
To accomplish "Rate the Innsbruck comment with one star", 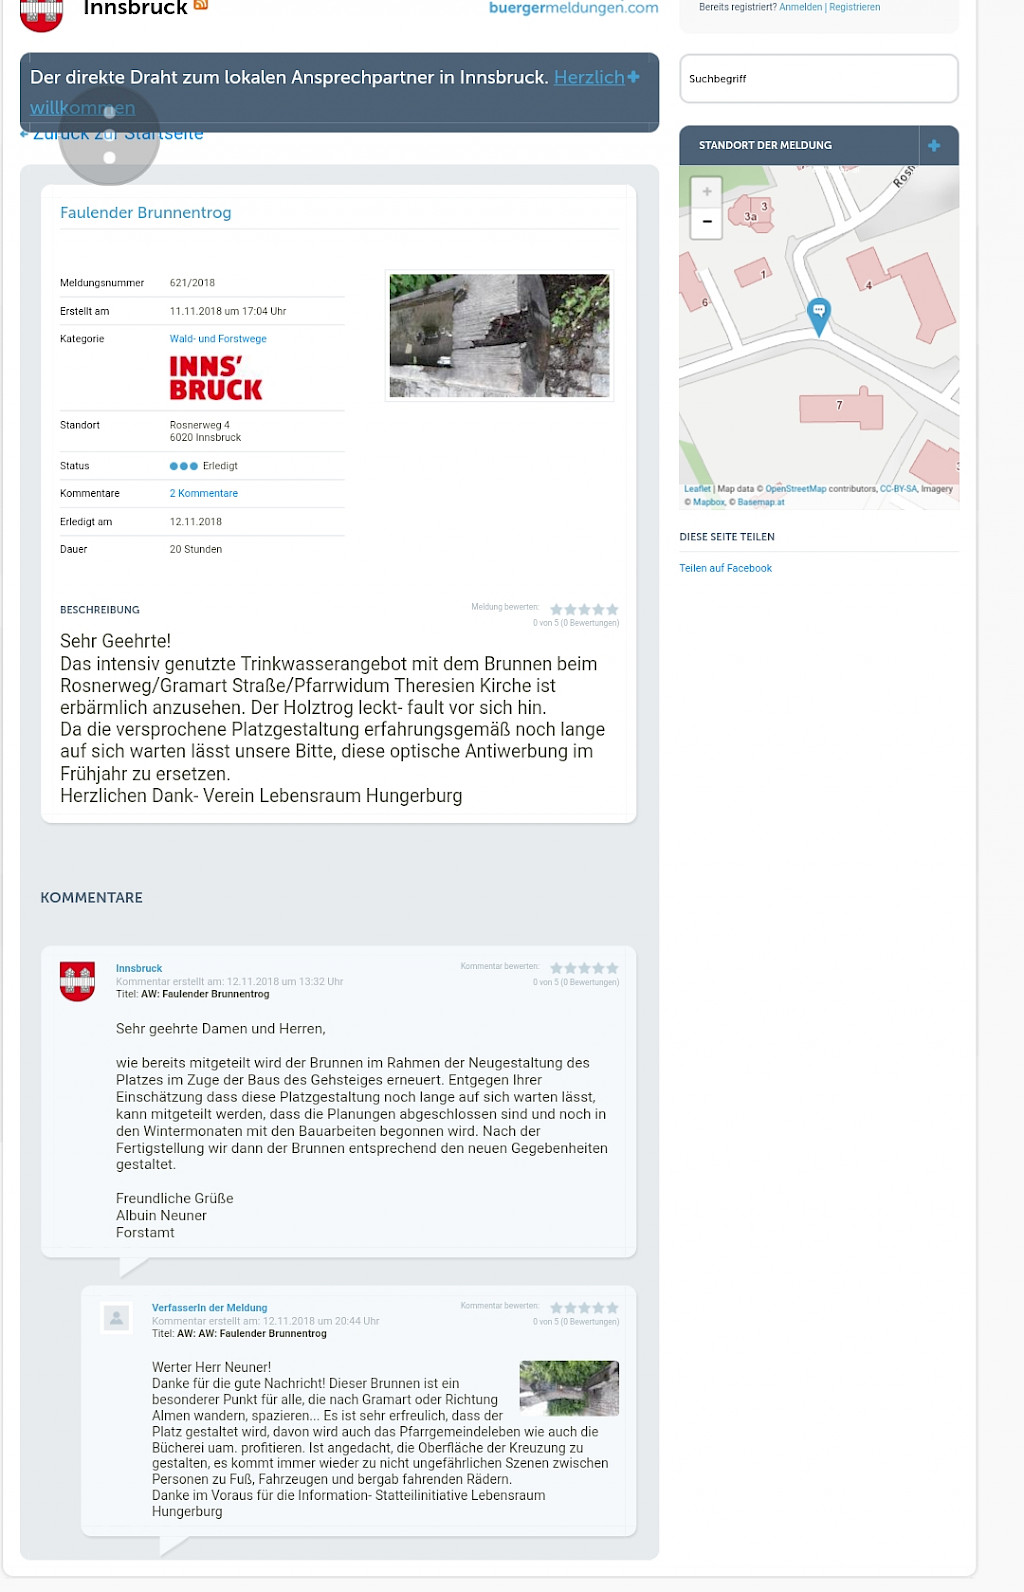I will click(556, 968).
